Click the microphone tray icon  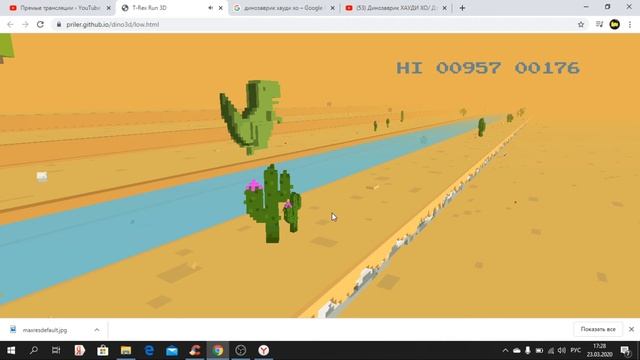coord(528,350)
